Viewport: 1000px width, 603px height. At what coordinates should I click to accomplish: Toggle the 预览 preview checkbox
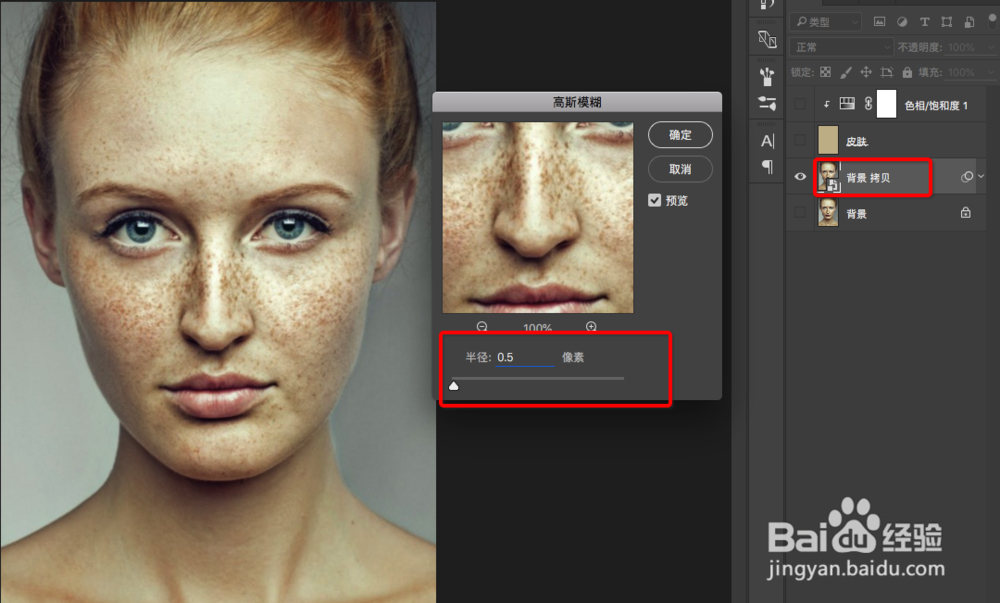(x=654, y=200)
